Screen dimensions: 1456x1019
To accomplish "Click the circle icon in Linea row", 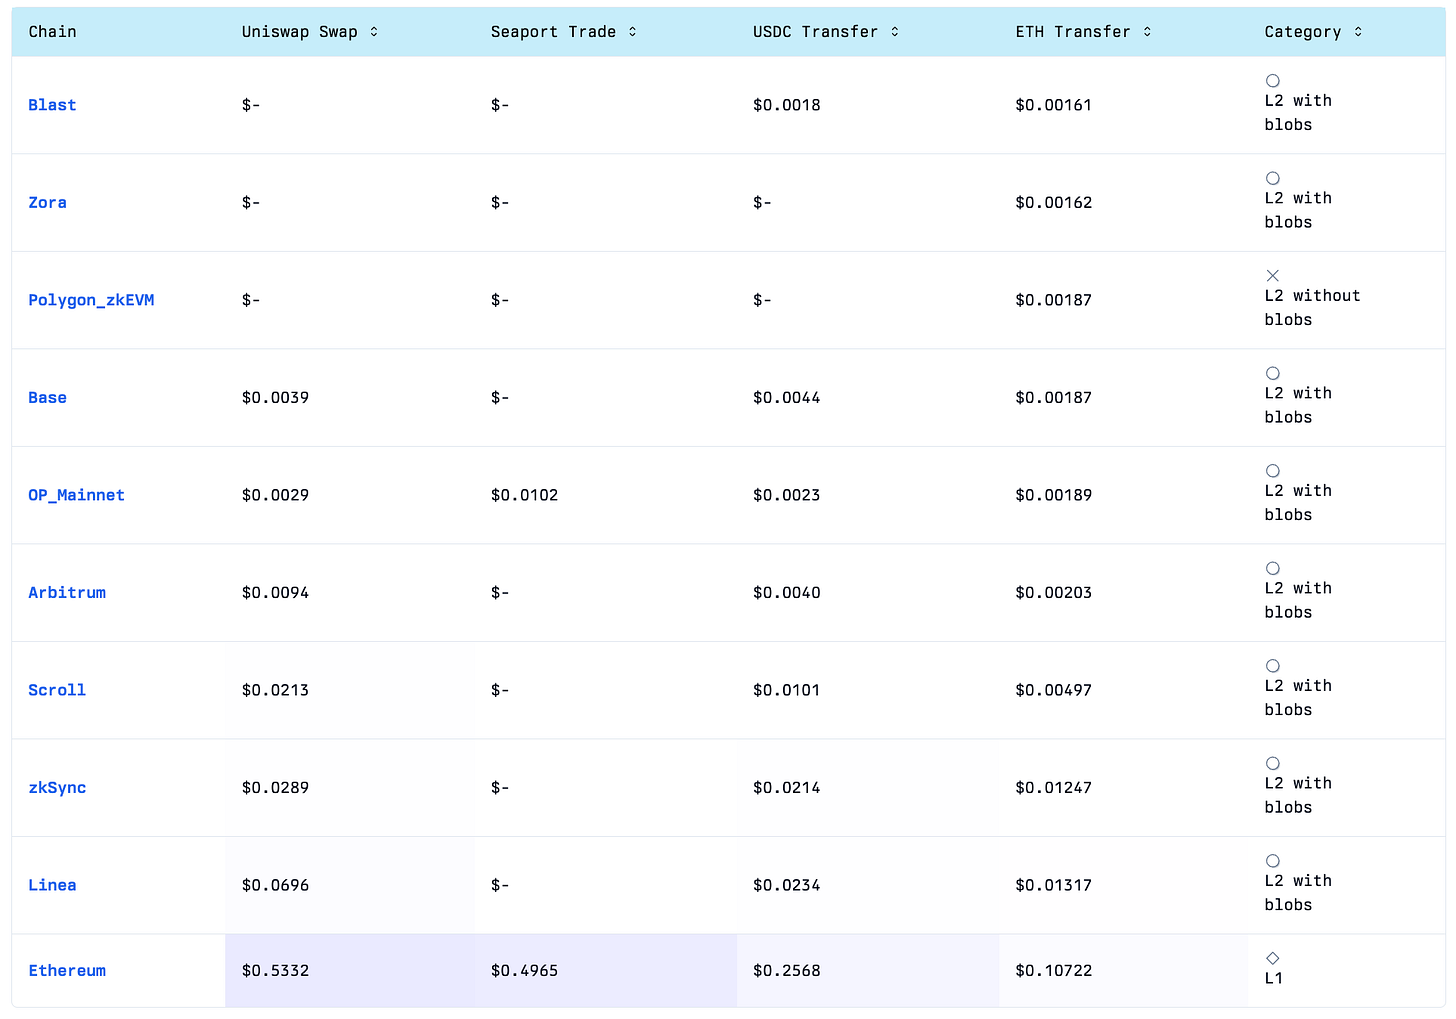I will [x=1273, y=861].
